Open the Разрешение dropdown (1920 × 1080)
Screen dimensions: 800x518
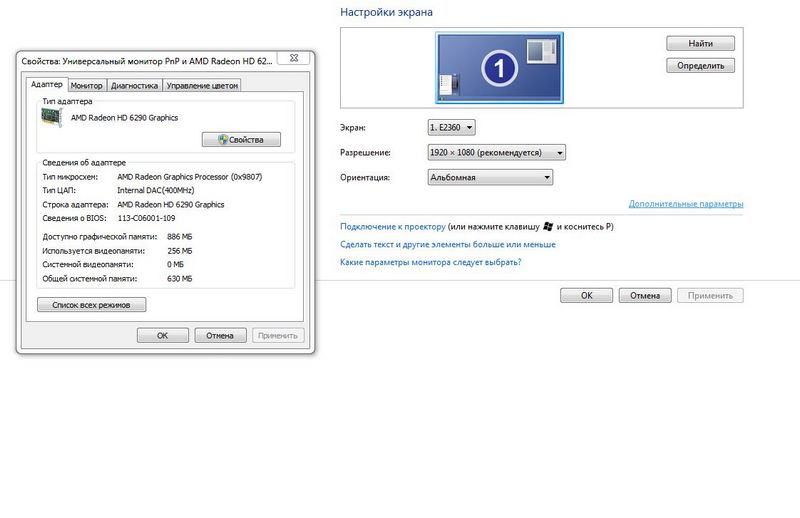[496, 152]
